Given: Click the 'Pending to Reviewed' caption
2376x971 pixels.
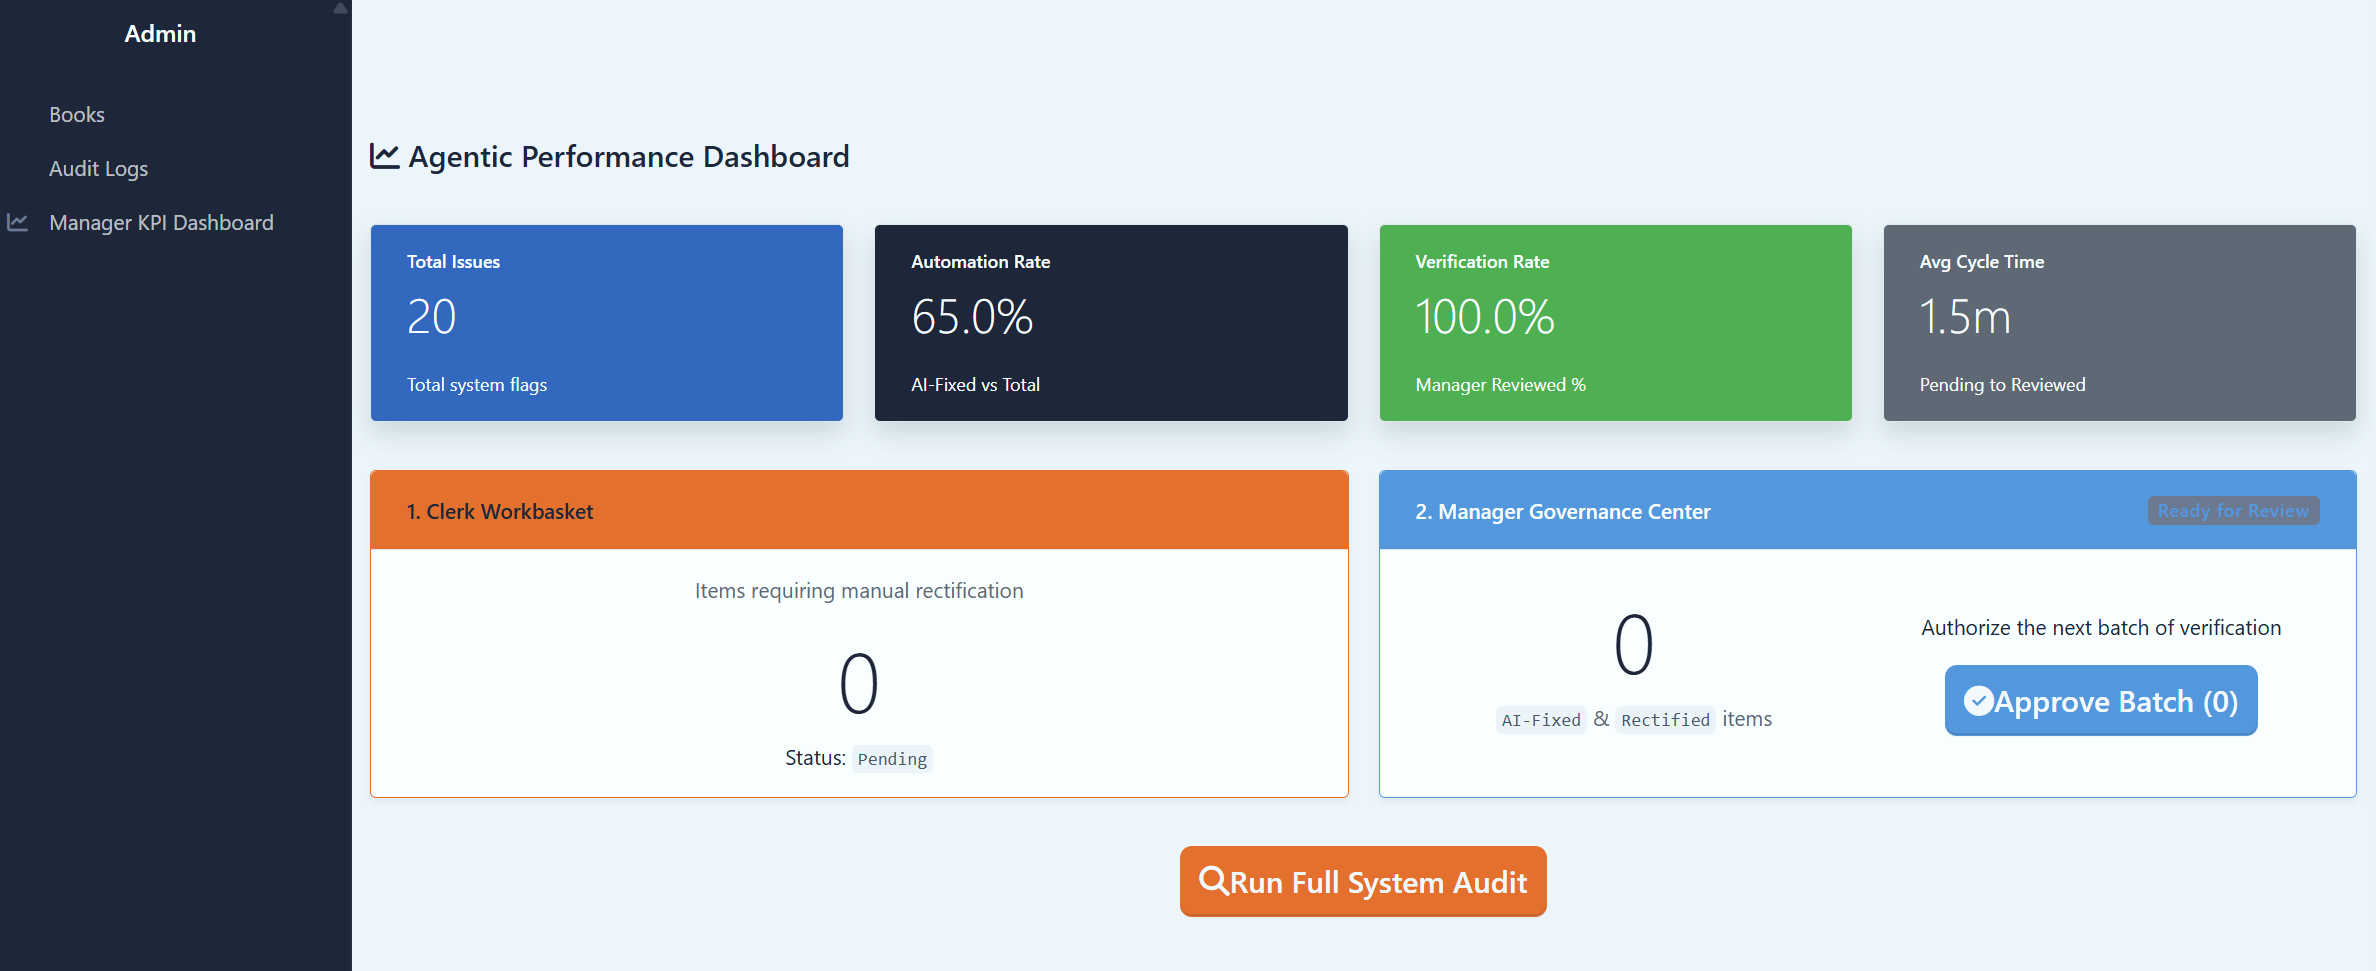Looking at the screenshot, I should (2002, 385).
